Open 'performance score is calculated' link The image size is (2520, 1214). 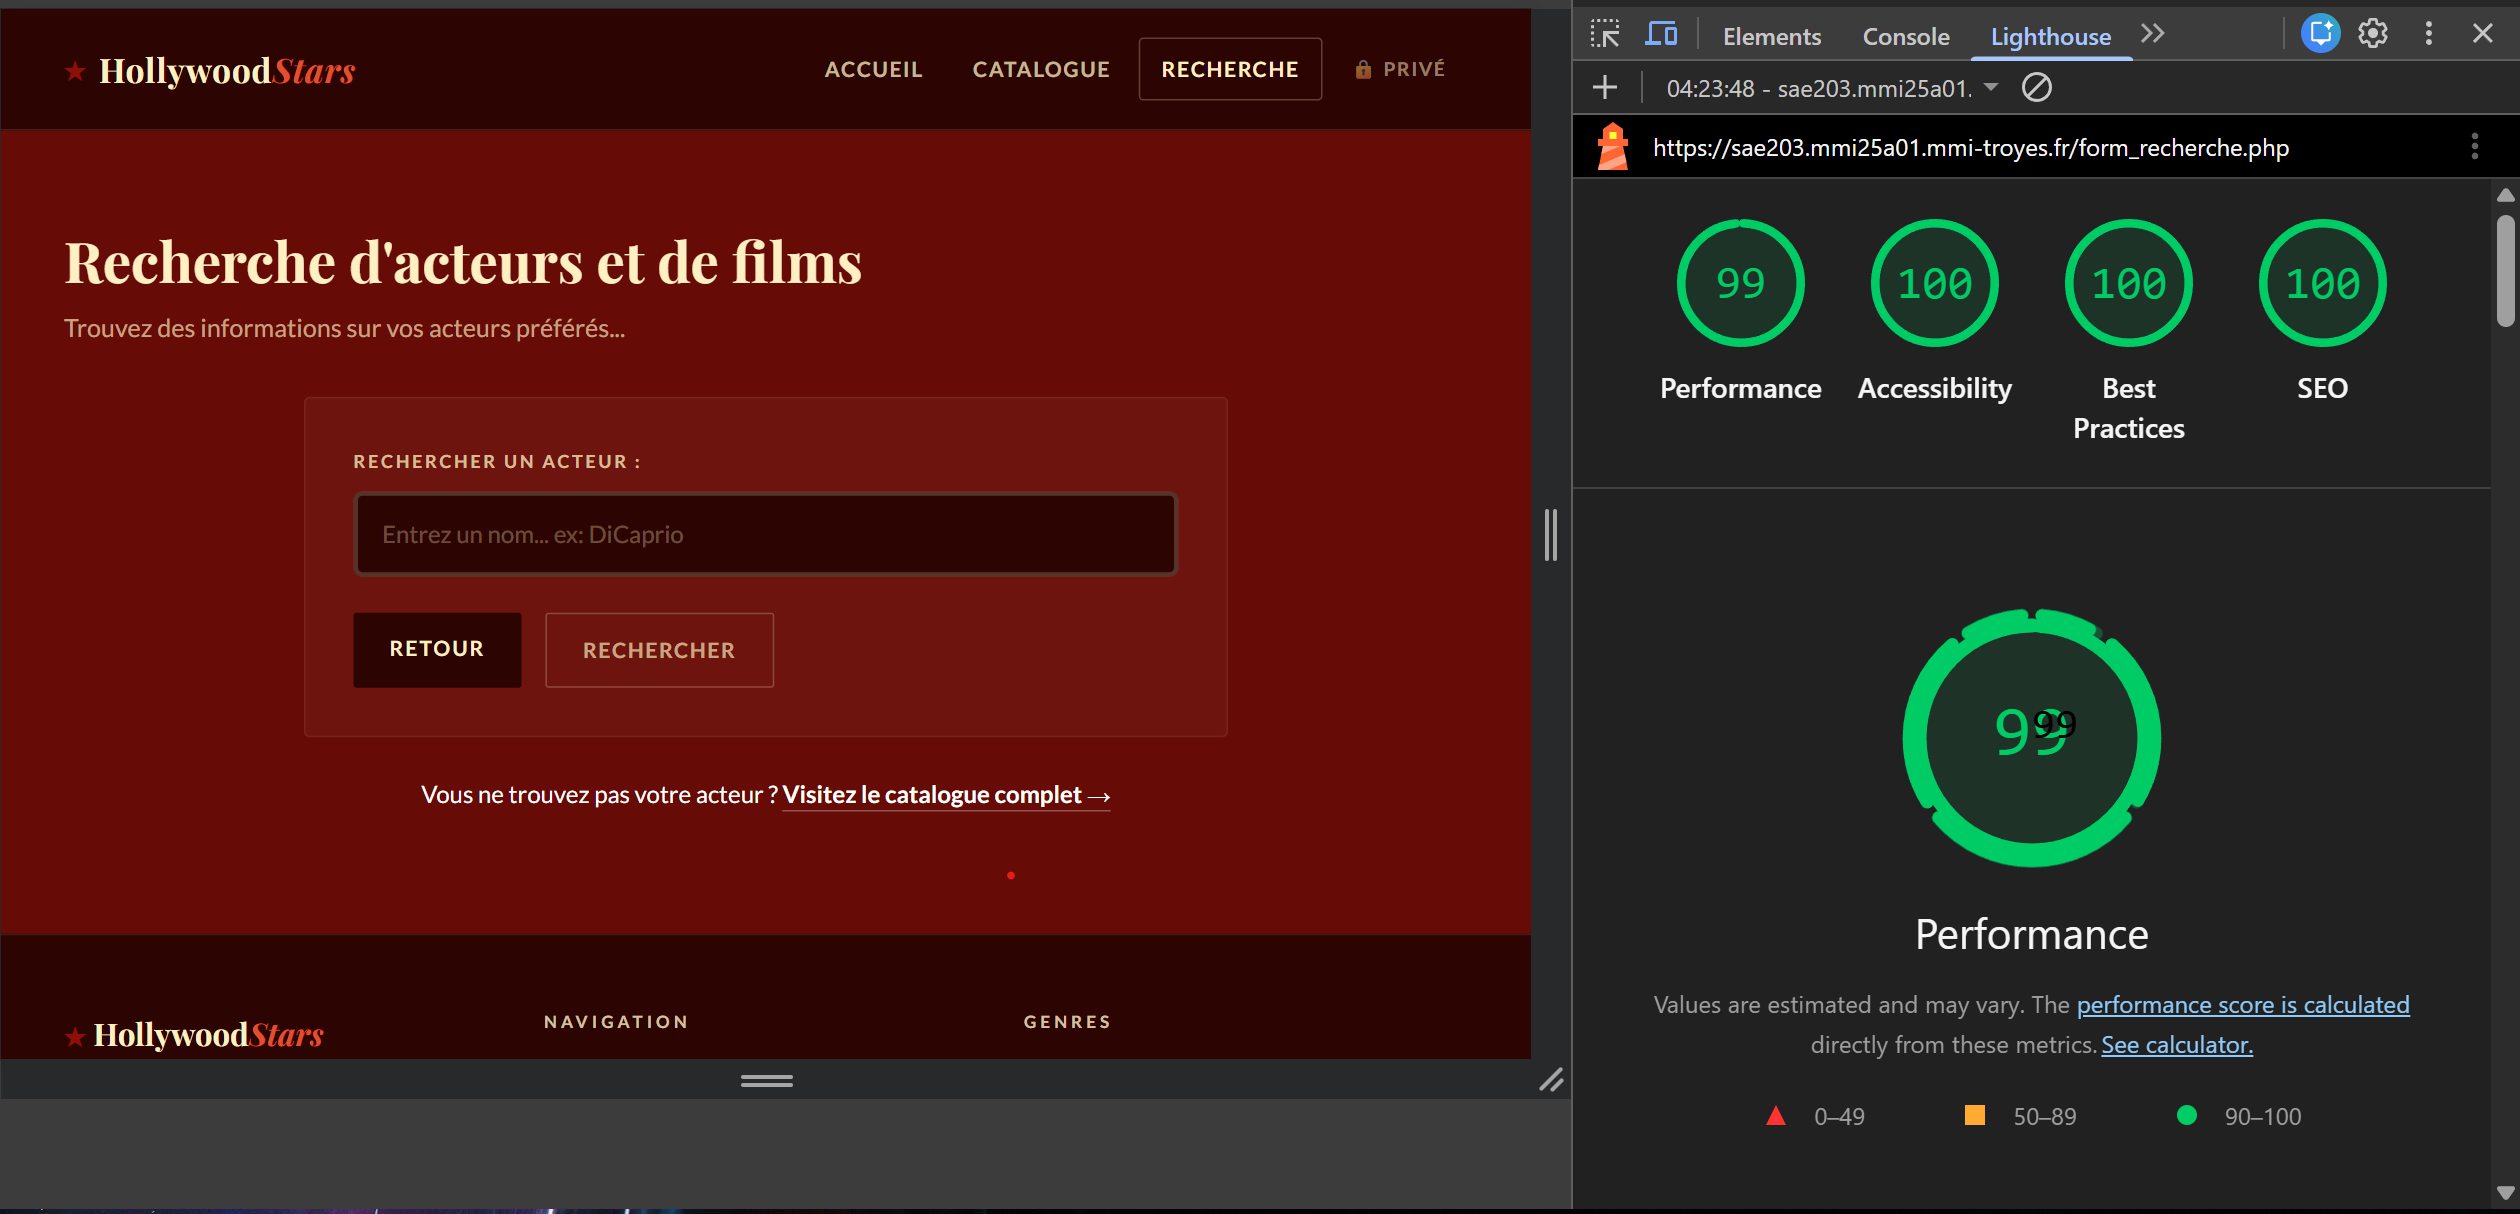coord(2243,1005)
